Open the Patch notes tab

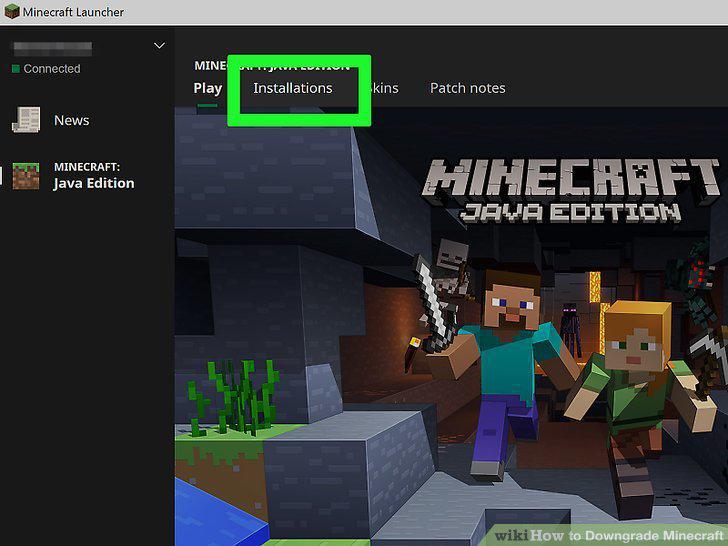point(468,88)
